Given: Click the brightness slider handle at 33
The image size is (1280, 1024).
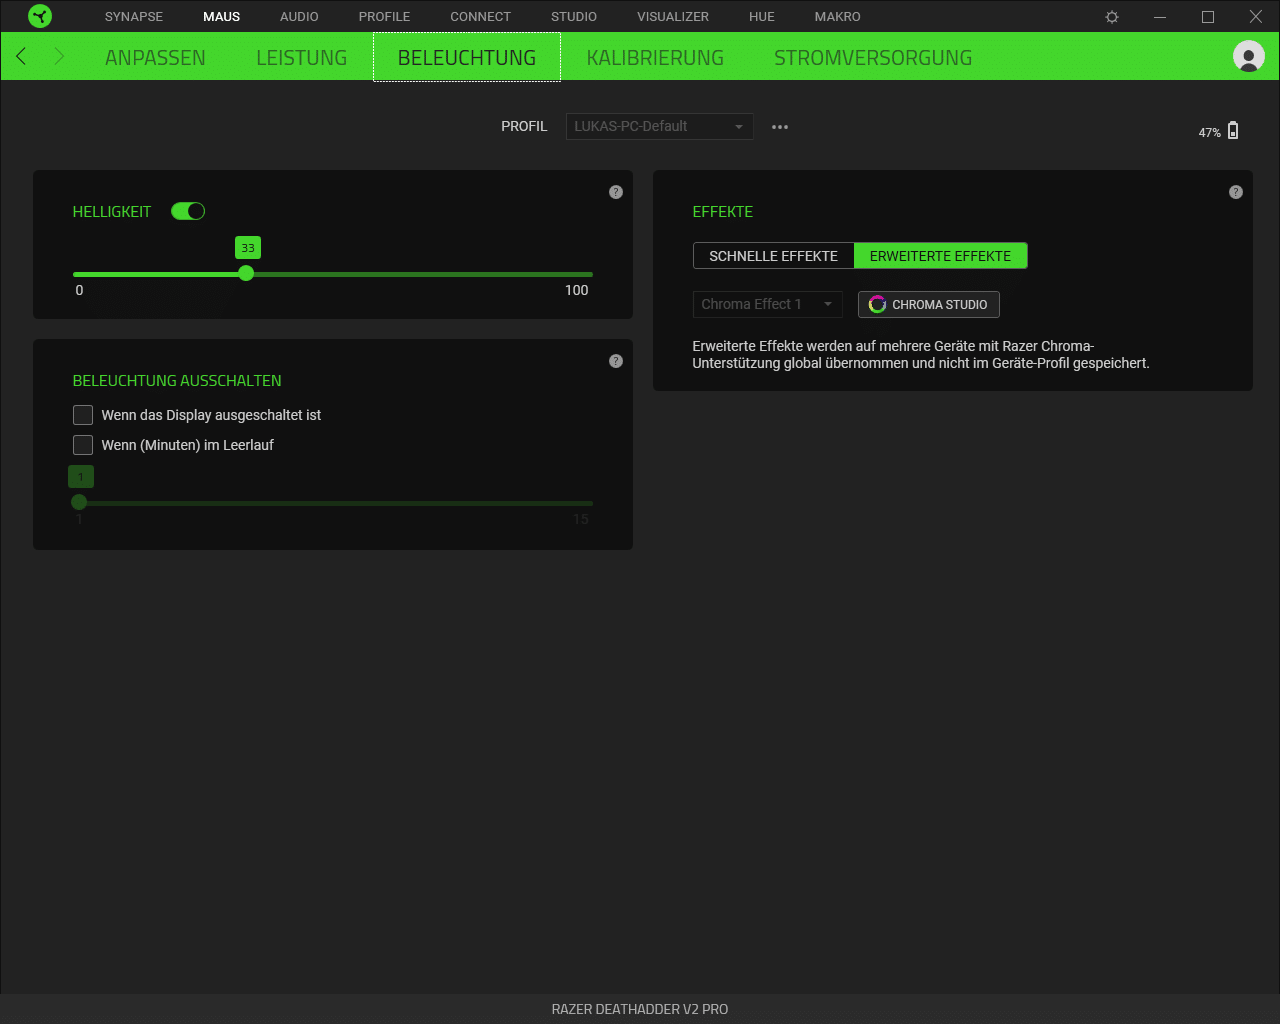Looking at the screenshot, I should 246,274.
